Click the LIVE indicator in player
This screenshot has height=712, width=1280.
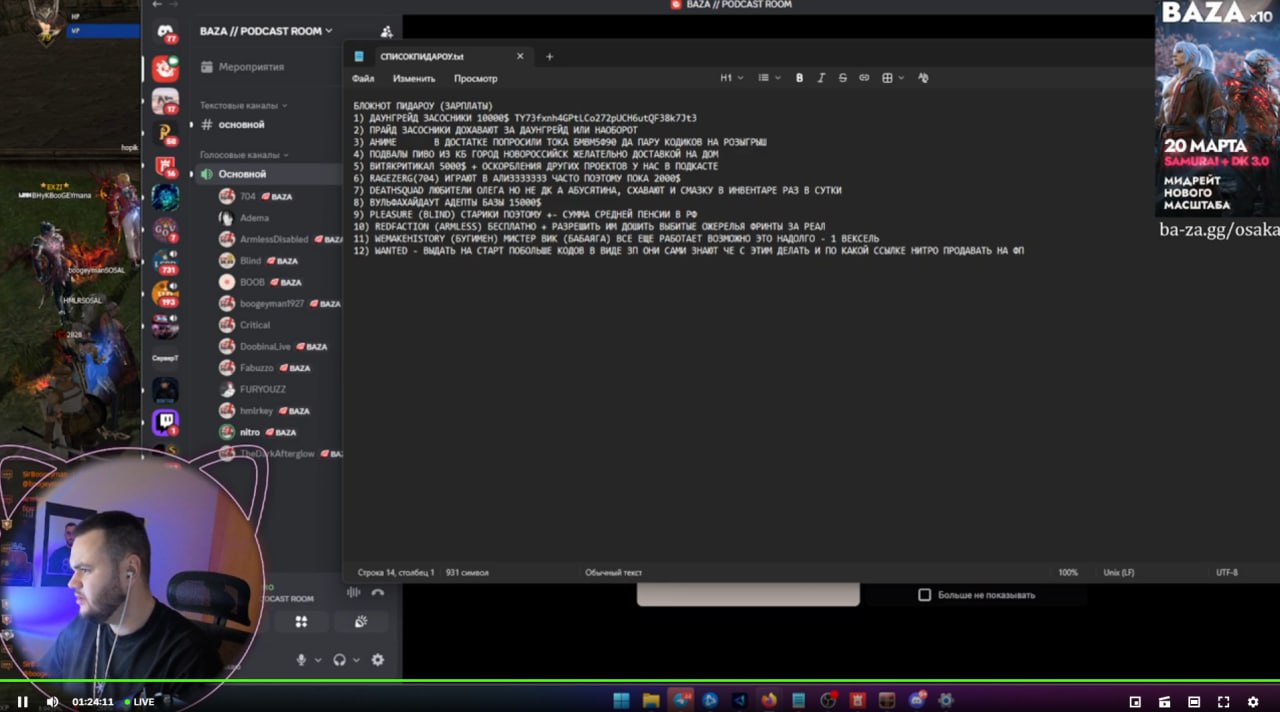(138, 702)
